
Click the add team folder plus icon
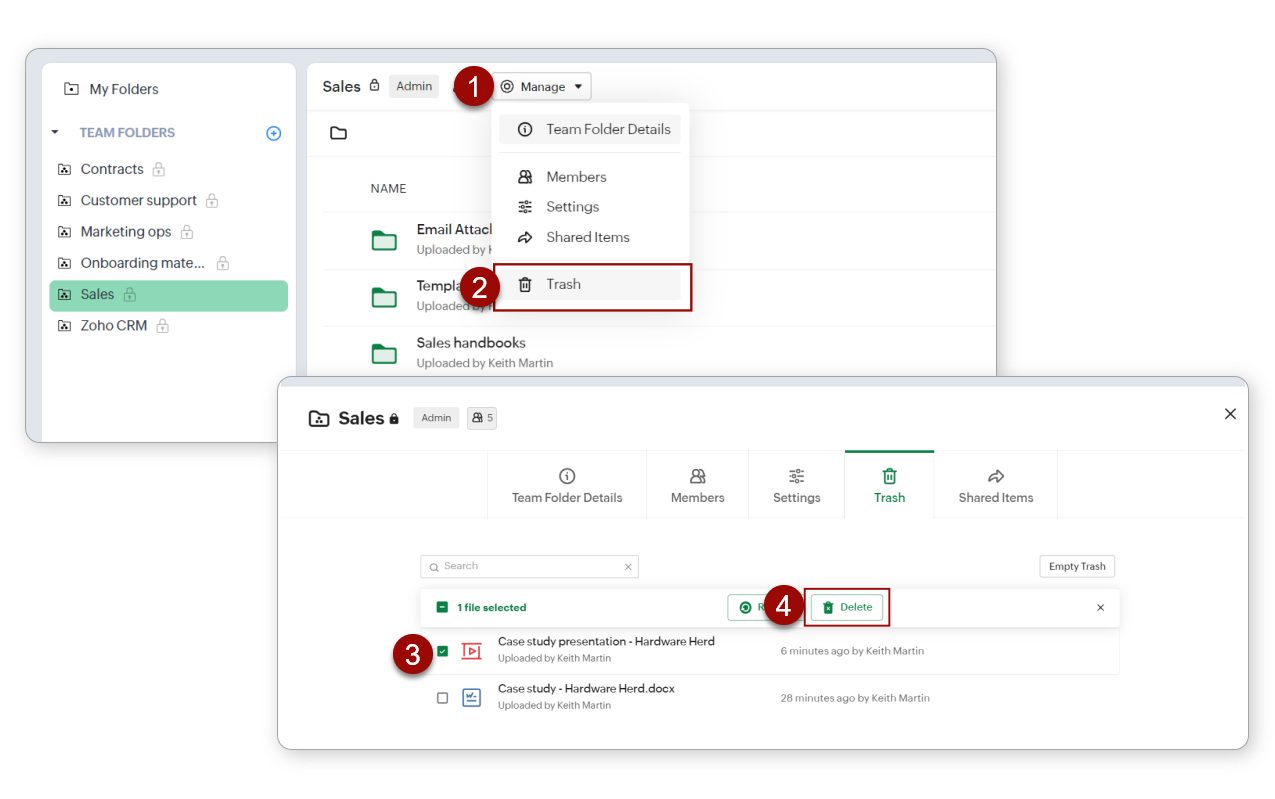[273, 133]
